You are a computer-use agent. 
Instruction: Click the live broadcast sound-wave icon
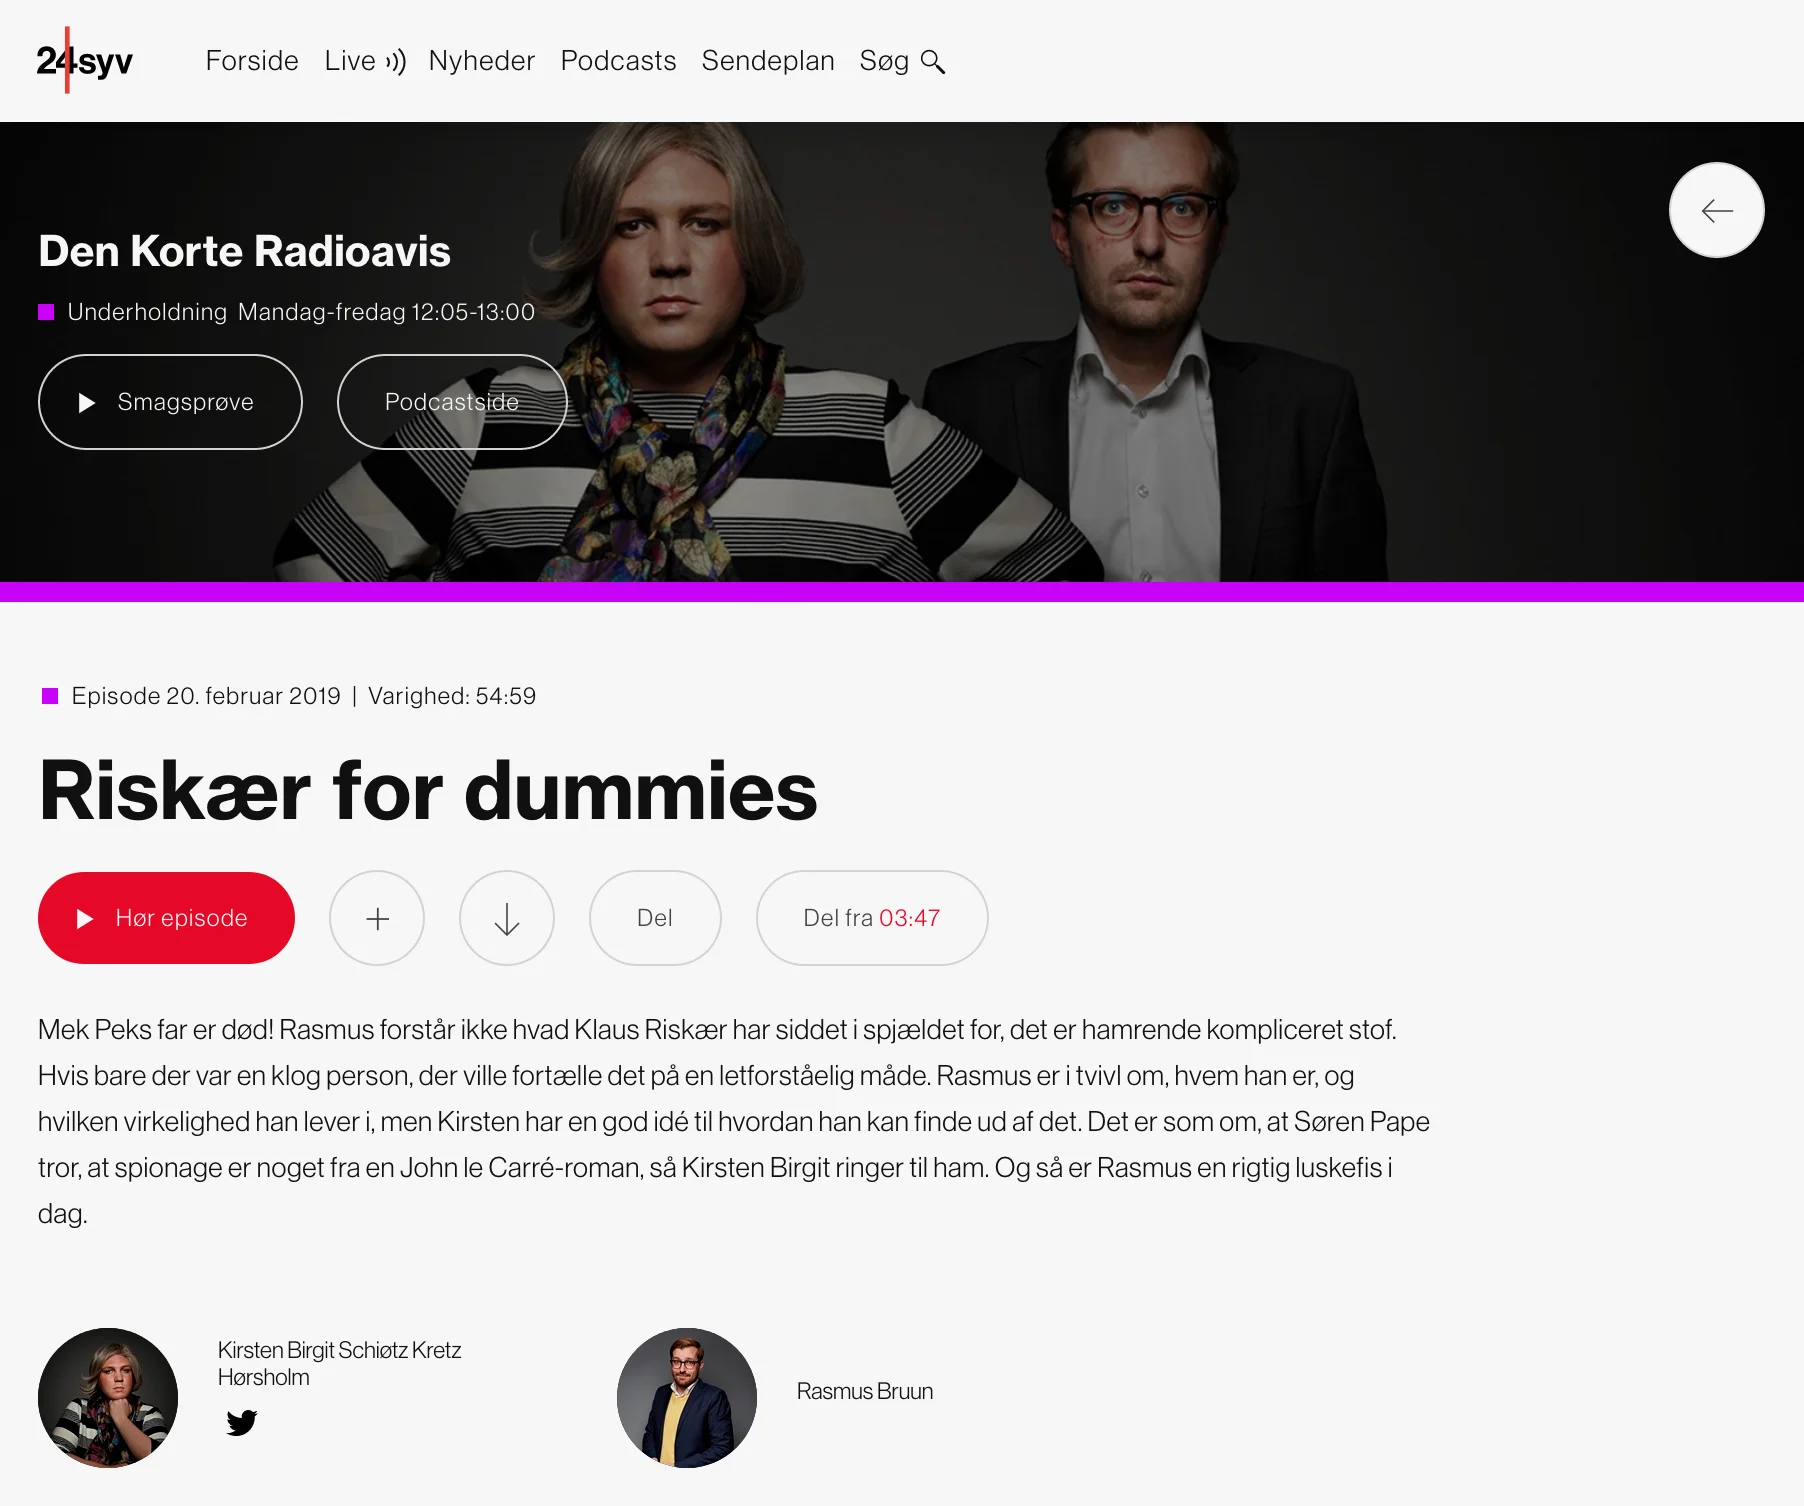pos(396,62)
